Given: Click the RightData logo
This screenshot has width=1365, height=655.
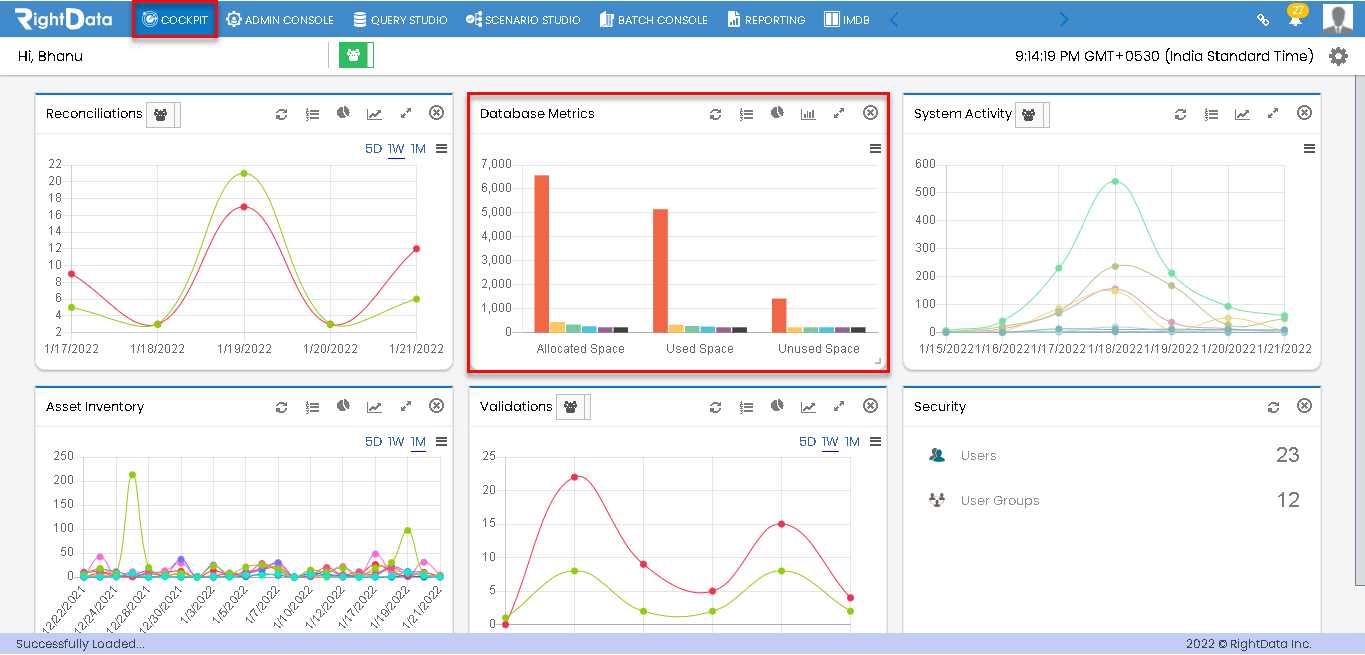Looking at the screenshot, I should [x=60, y=18].
